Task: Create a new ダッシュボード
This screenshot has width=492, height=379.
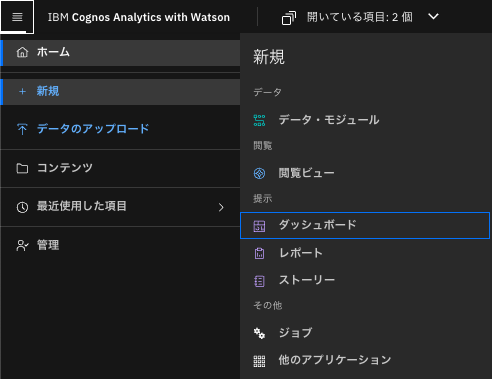Action: coord(365,225)
